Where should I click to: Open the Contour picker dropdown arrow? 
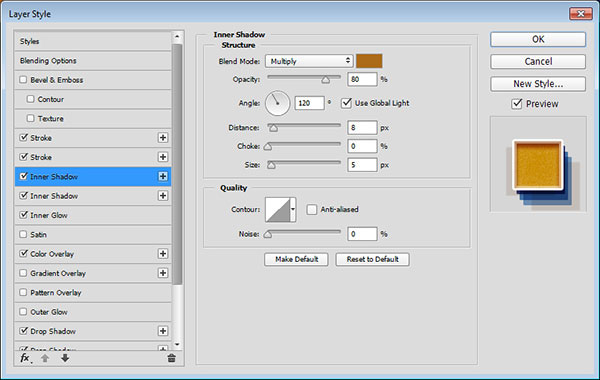[x=293, y=209]
